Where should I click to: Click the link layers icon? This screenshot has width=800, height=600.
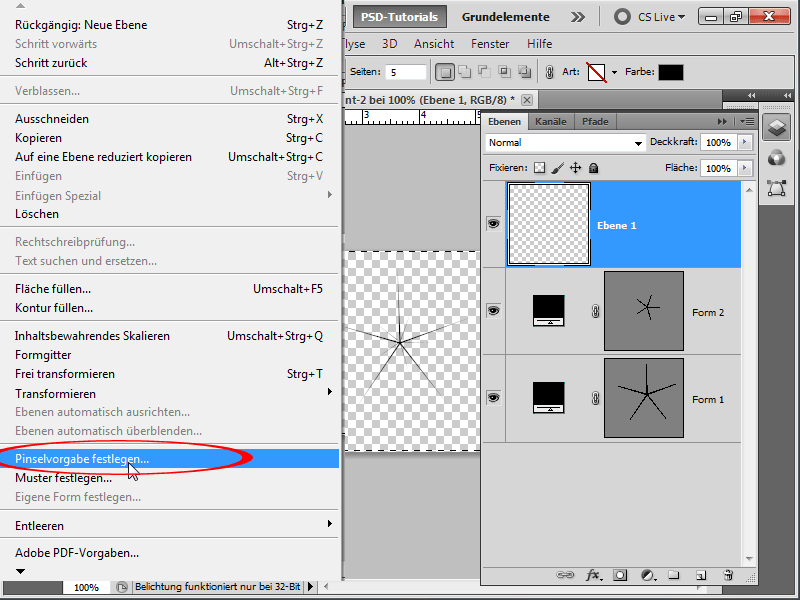(565, 575)
